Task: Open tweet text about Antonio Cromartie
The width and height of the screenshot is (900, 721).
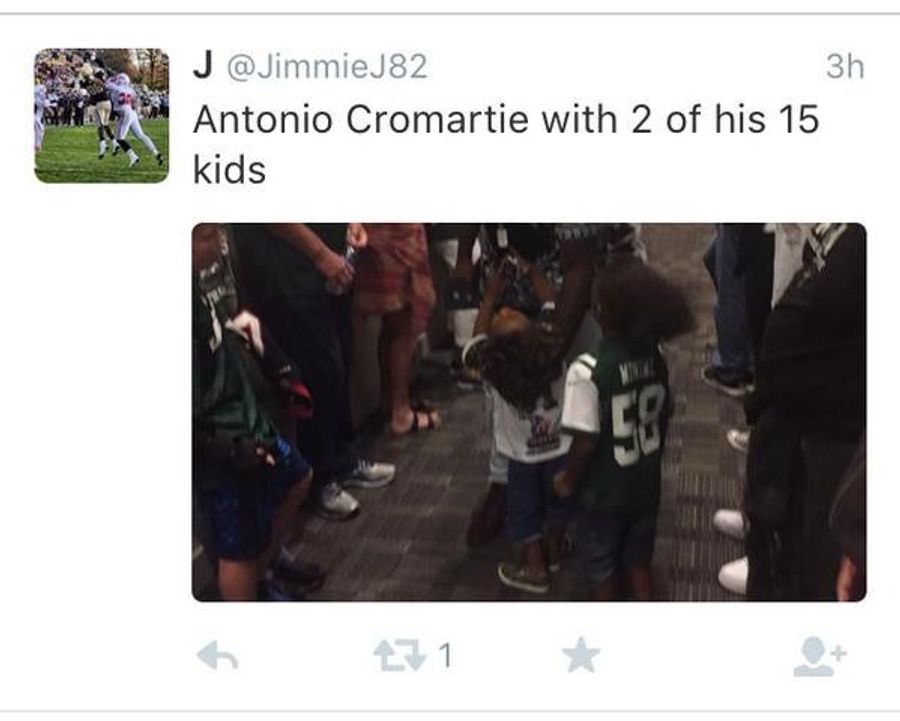Action: [505, 145]
